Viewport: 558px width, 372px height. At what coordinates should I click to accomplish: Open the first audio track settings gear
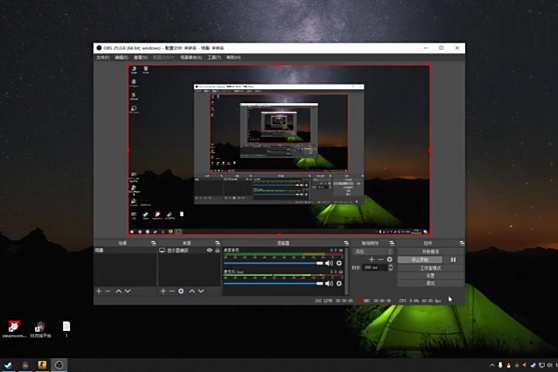point(339,263)
